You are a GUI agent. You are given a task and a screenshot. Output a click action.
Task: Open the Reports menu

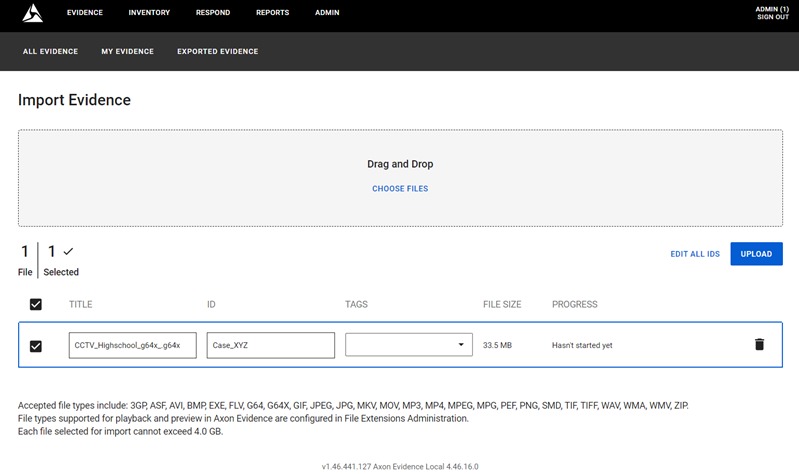[273, 13]
